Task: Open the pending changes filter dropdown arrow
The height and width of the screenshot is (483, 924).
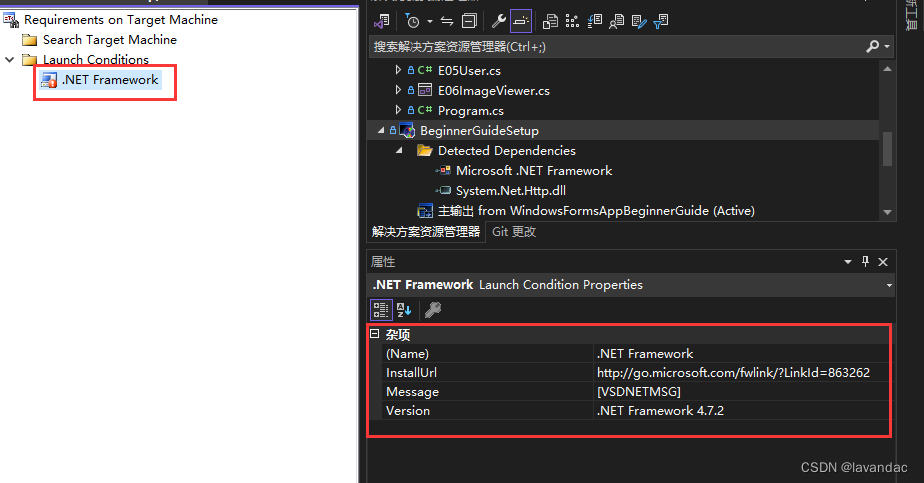Action: pos(430,22)
